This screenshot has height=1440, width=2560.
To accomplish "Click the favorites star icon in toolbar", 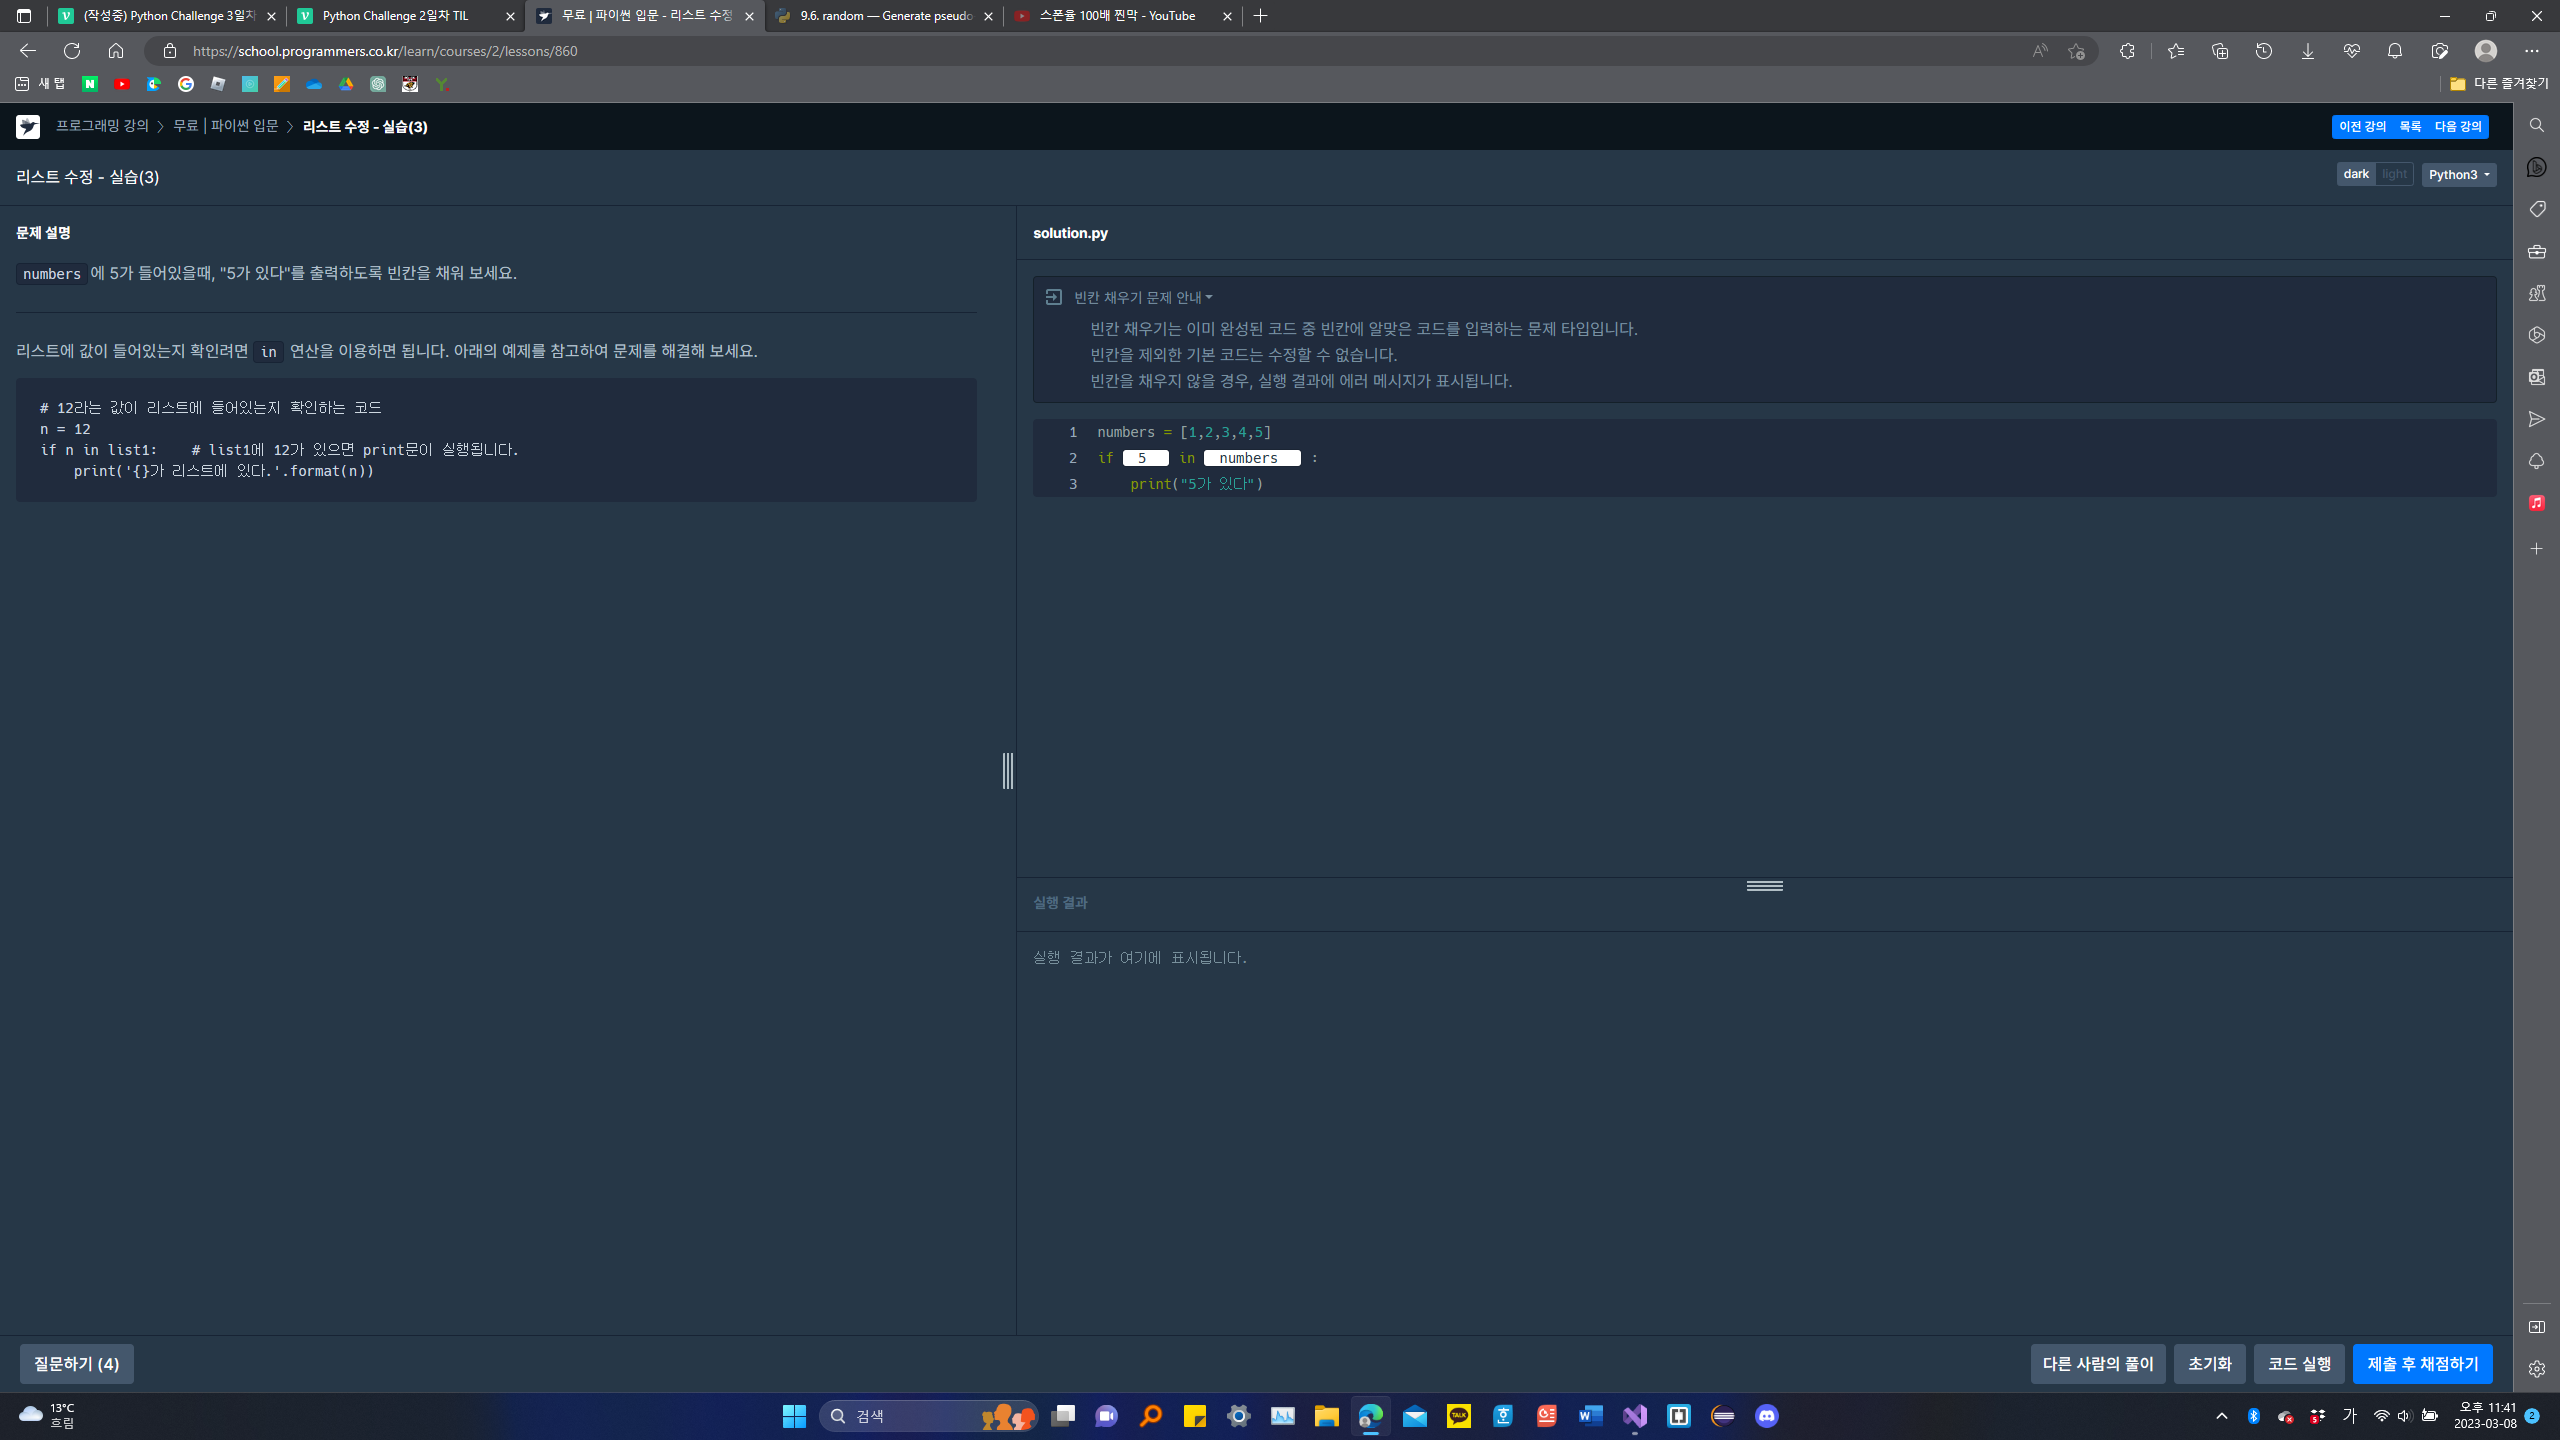I will click(x=2175, y=51).
